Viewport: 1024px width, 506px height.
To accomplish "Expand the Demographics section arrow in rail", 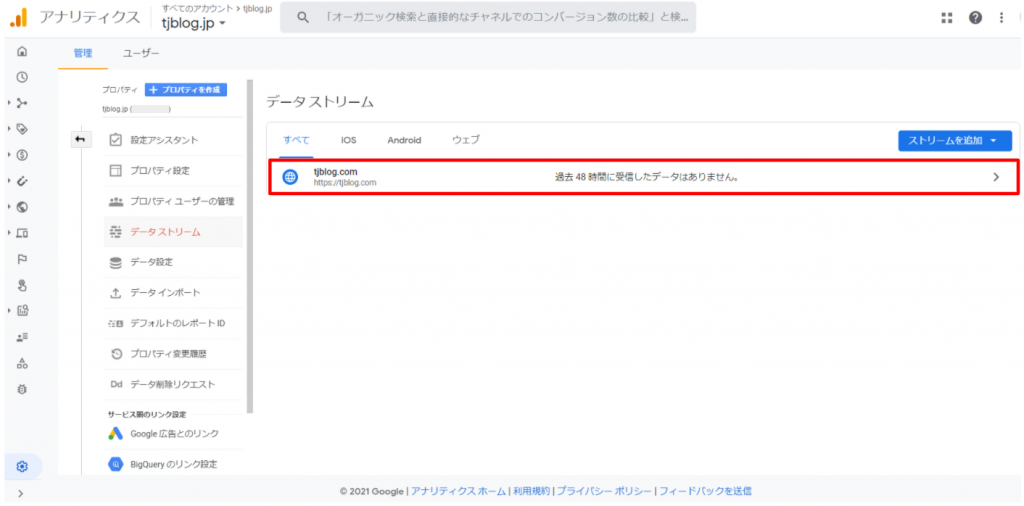I will 9,207.
